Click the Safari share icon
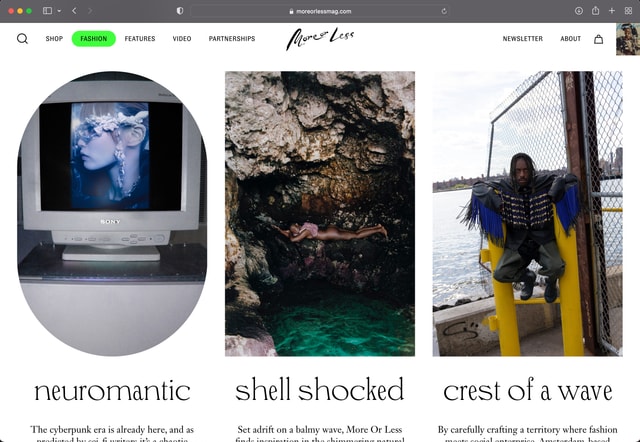The image size is (640, 442). [x=595, y=10]
